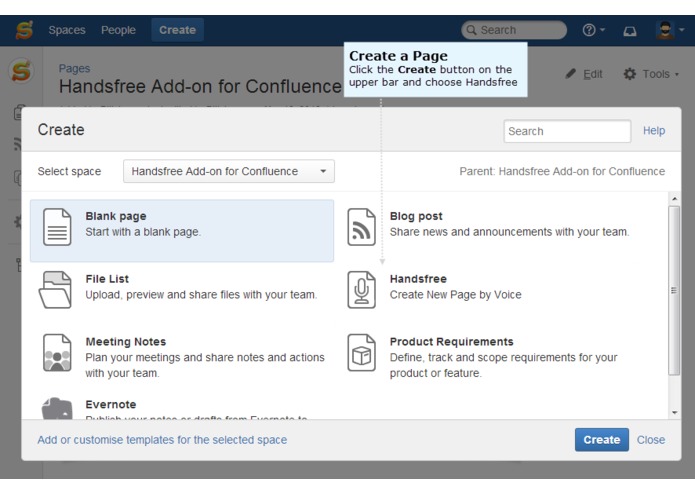695x494 pixels.
Task: Select the Blank page template
Action: click(182, 230)
